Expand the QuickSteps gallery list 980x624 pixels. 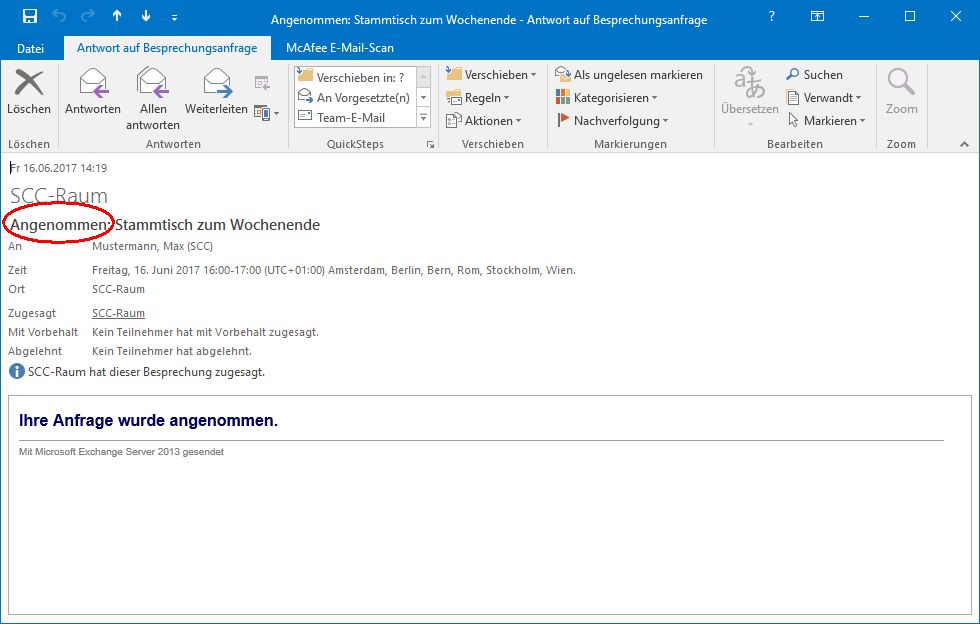pyautogui.click(x=424, y=117)
